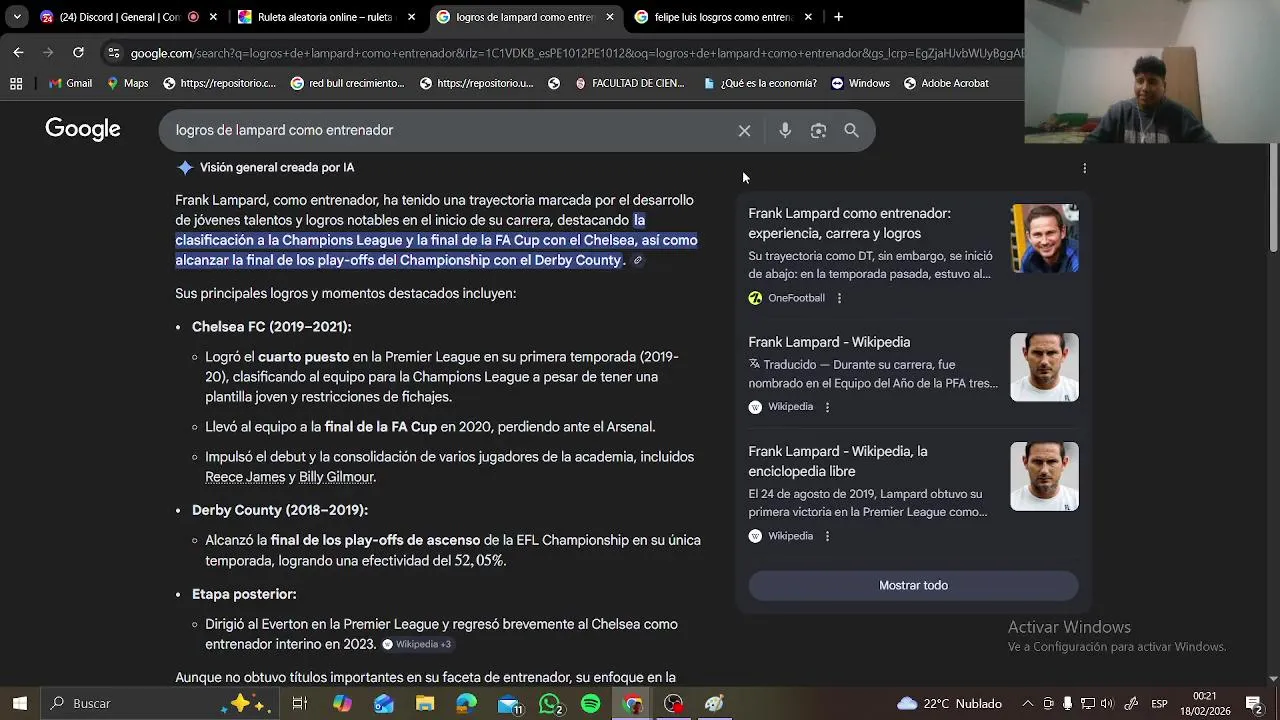Open Frank Lampard - Wikipedia, la enciclopedia libre
The width and height of the screenshot is (1280, 720).
838,461
